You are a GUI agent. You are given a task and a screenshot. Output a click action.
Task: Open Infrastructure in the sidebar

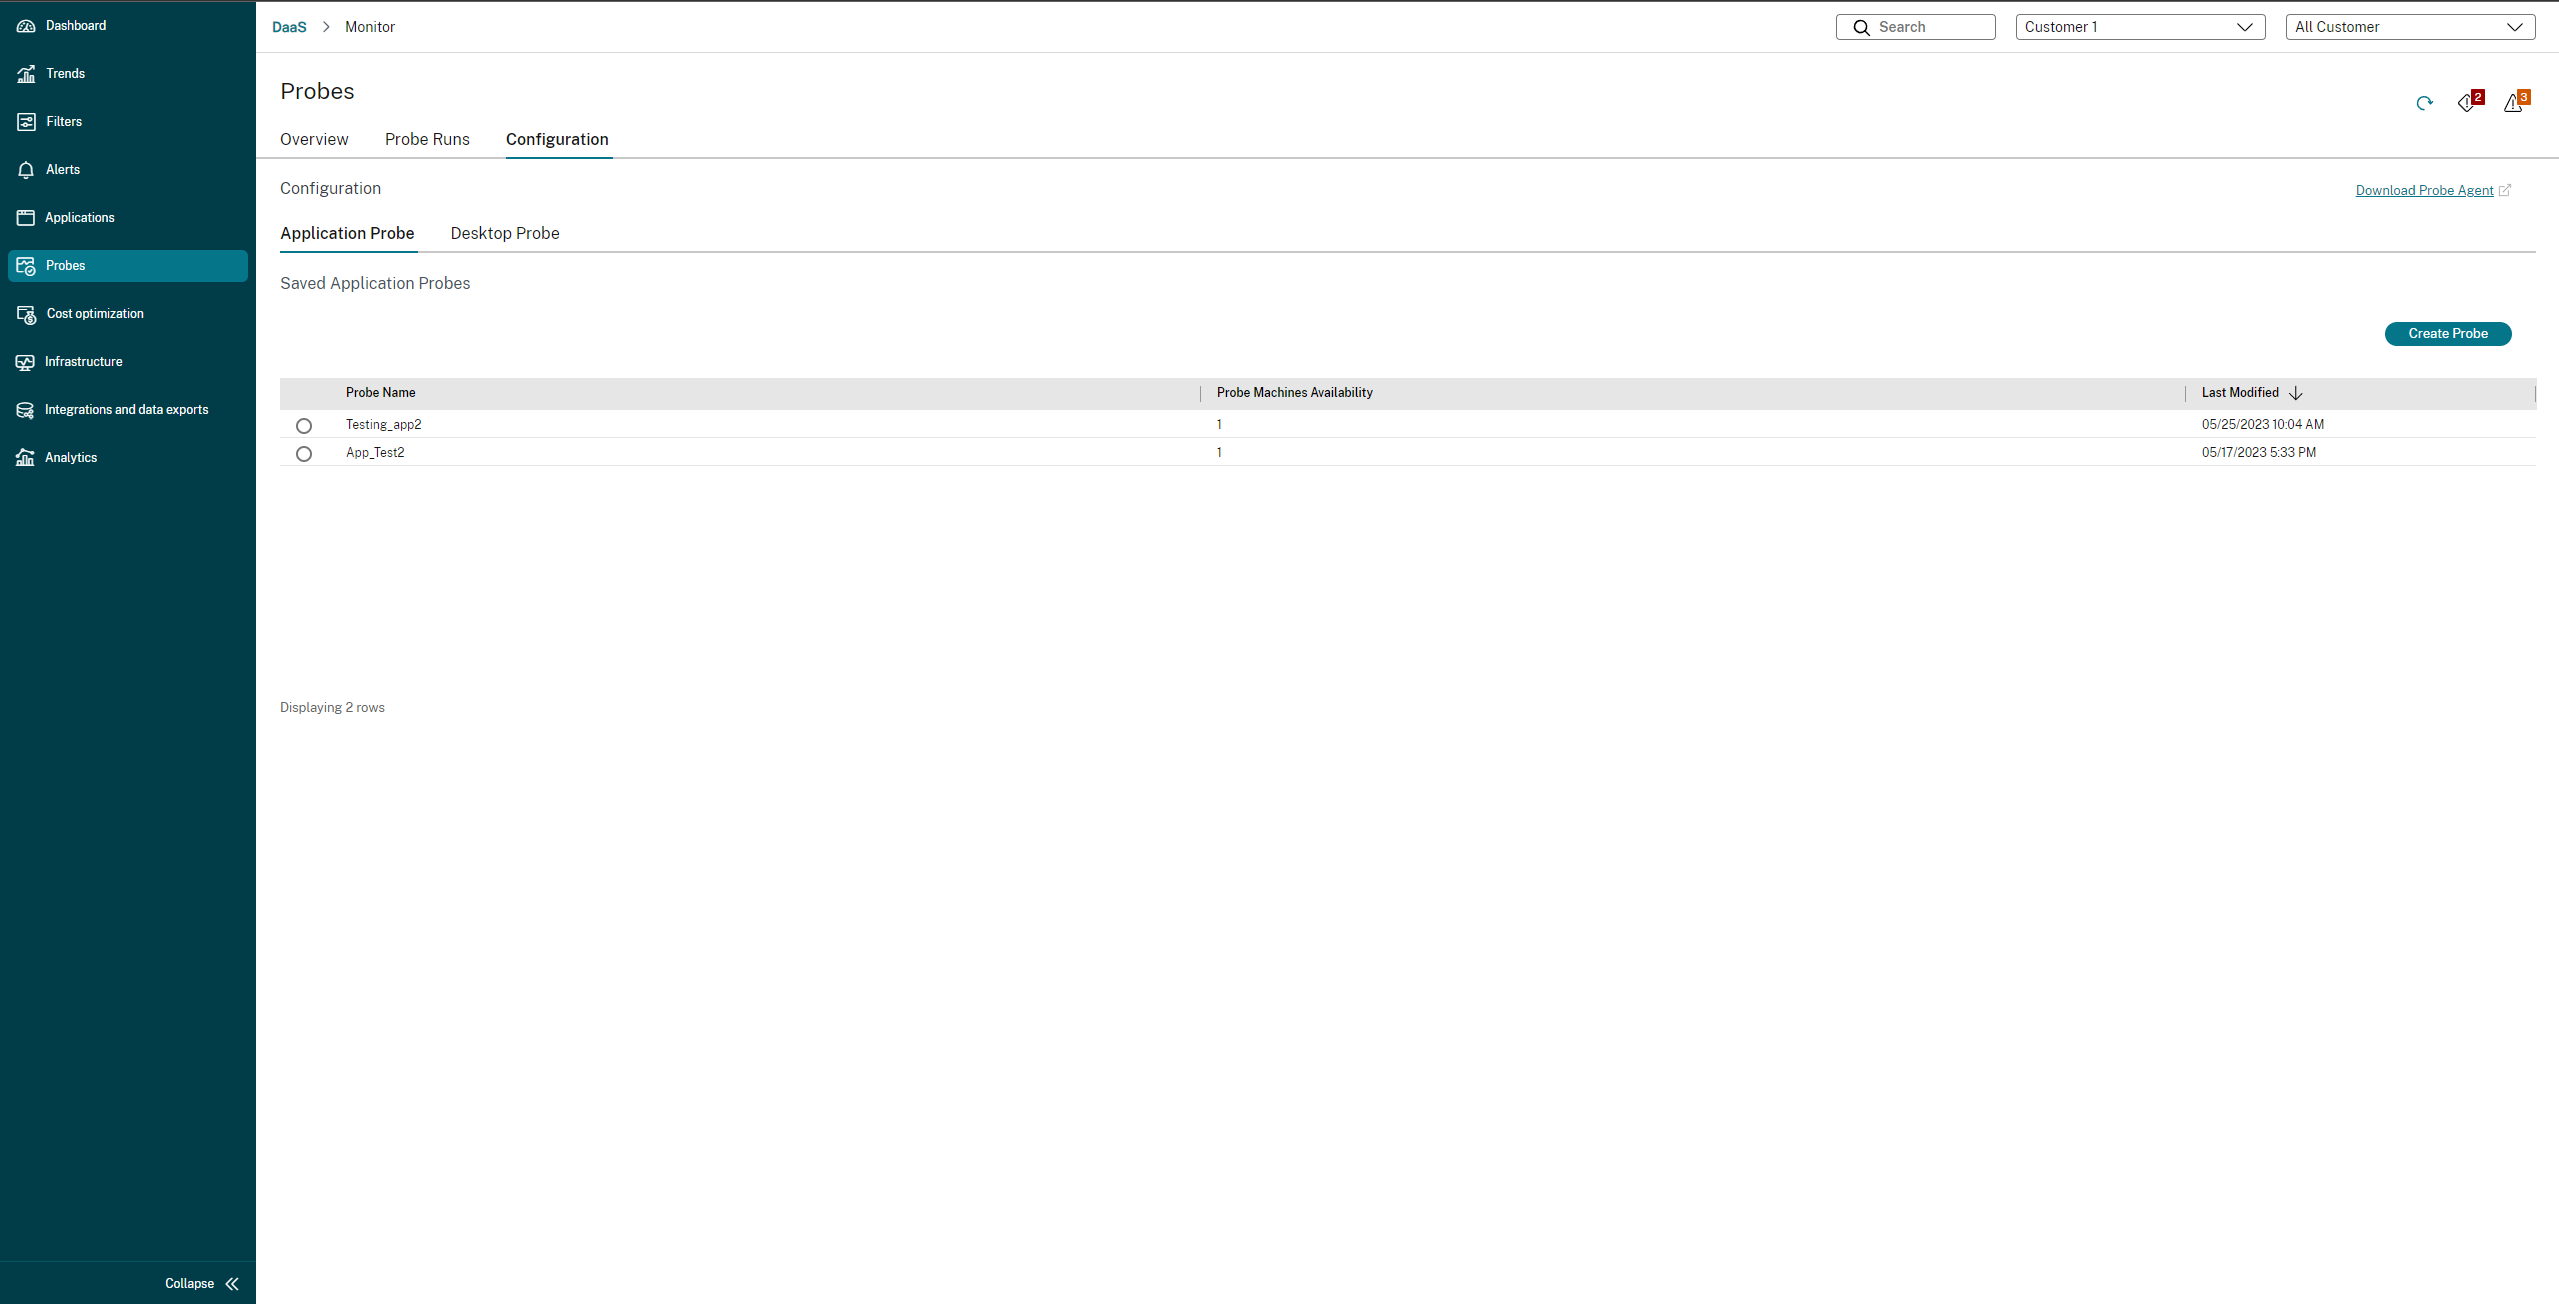point(83,362)
